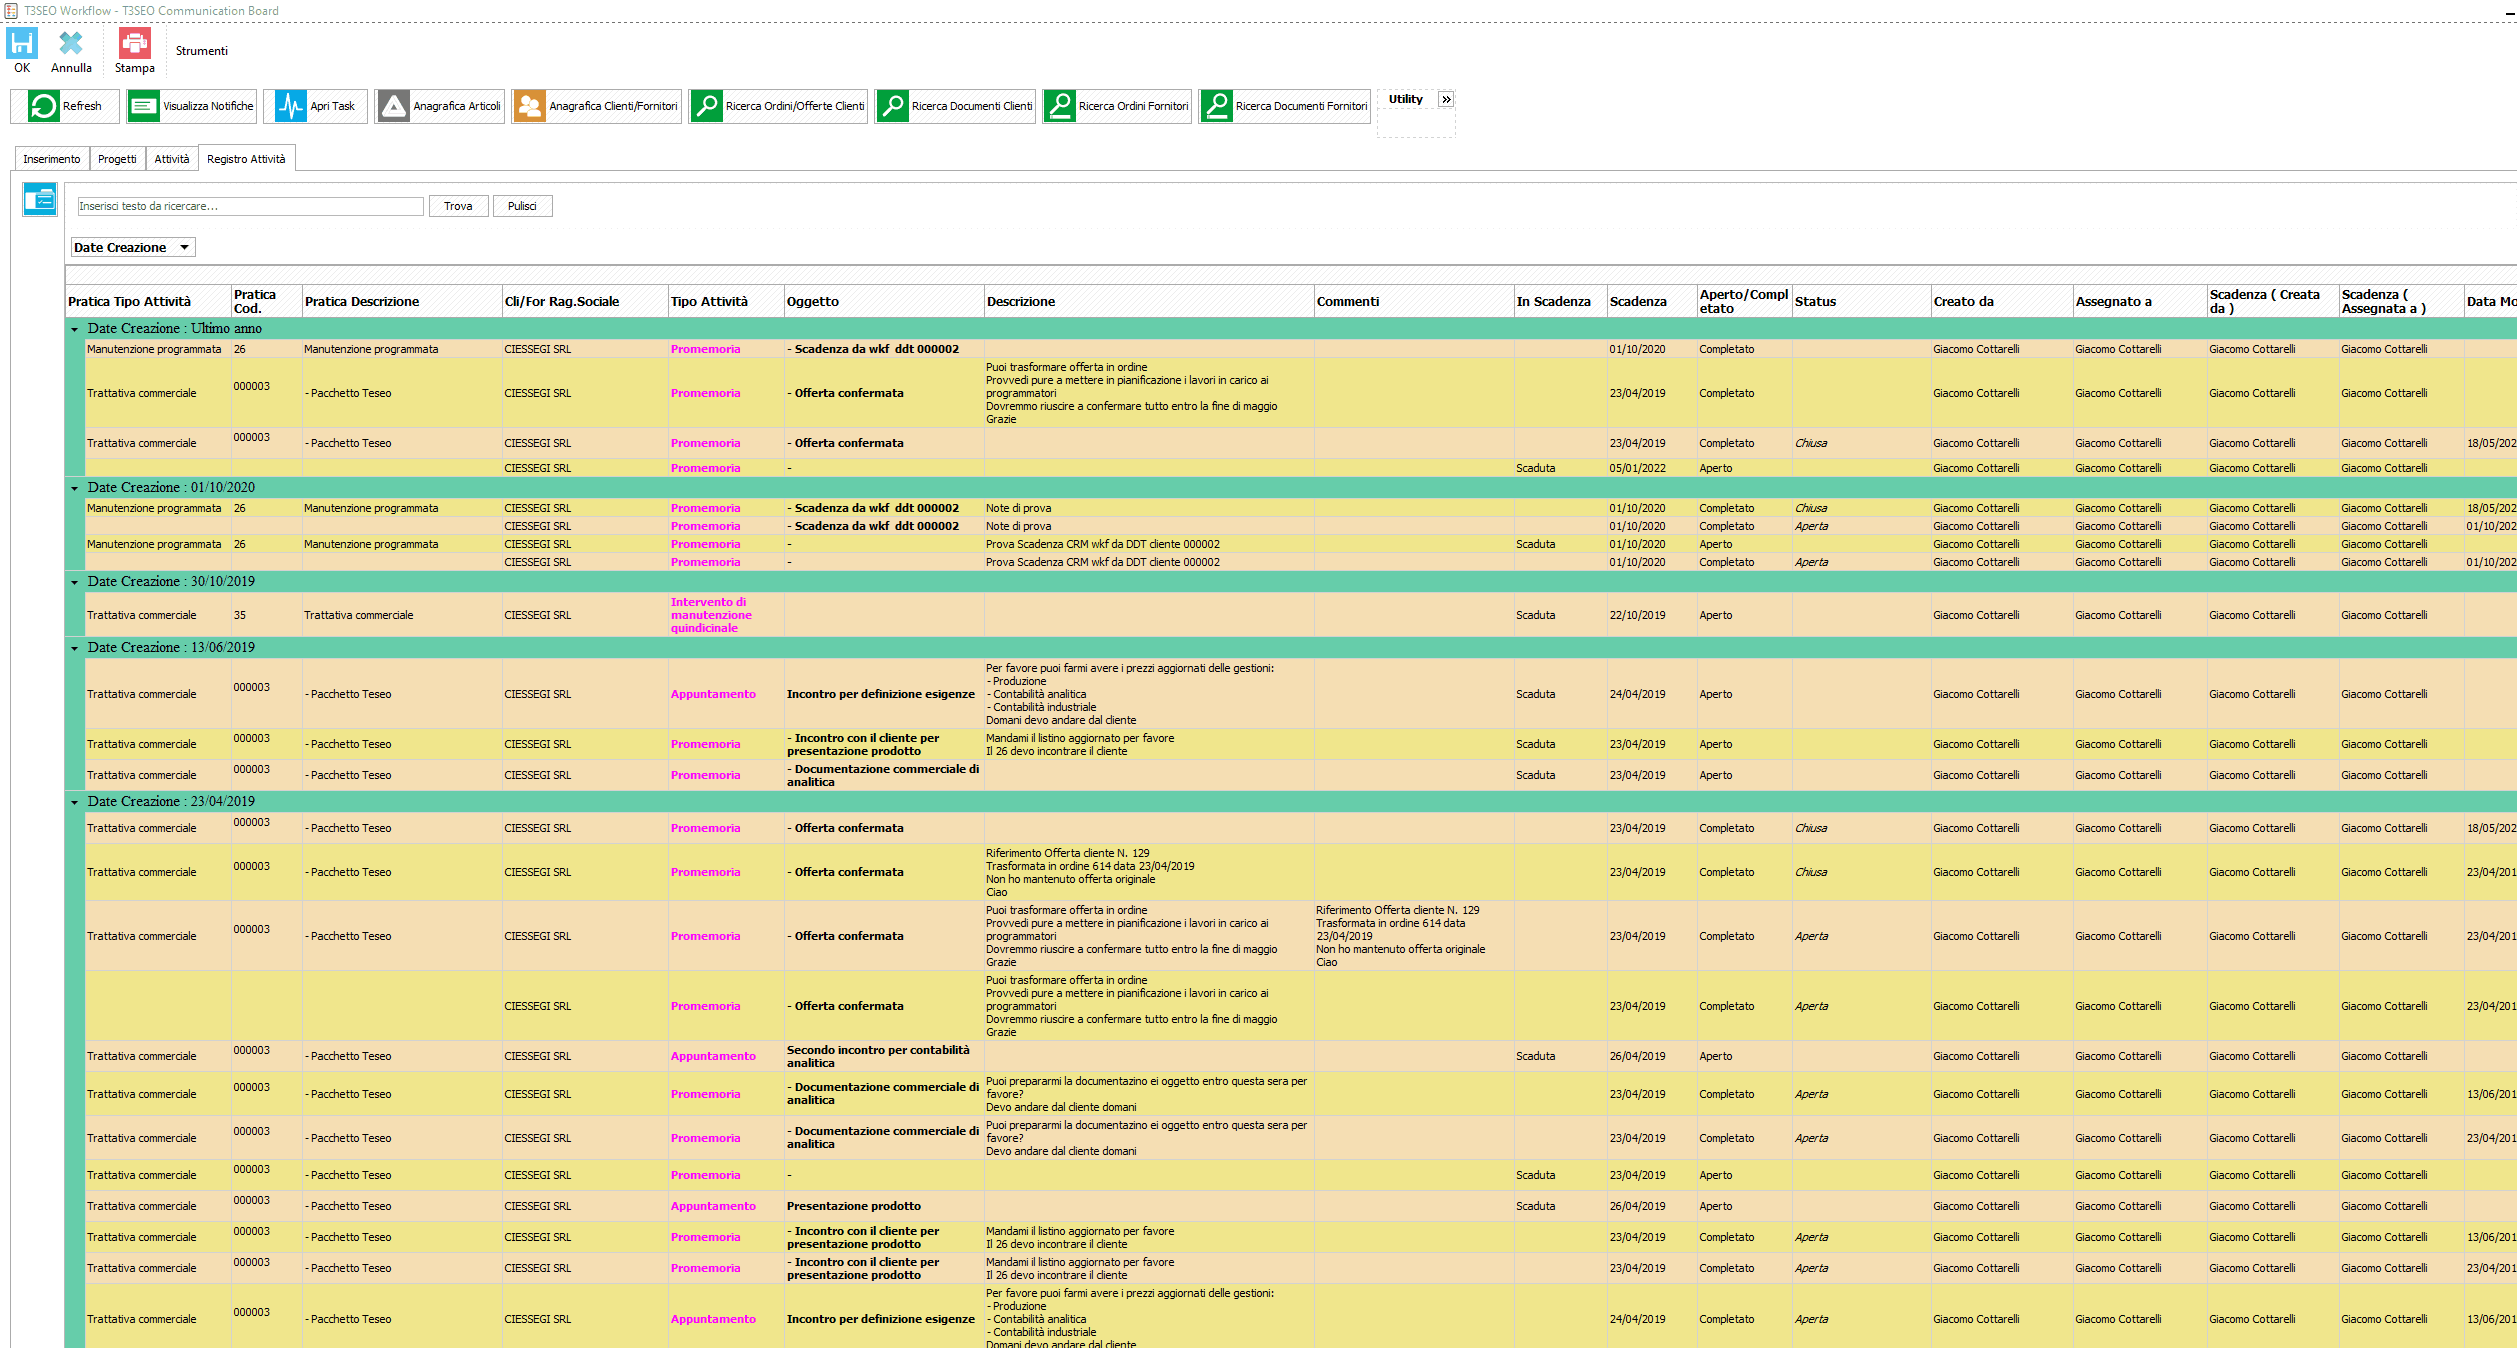
Task: Sort by Pratica Descrizione column header
Action: [x=402, y=301]
